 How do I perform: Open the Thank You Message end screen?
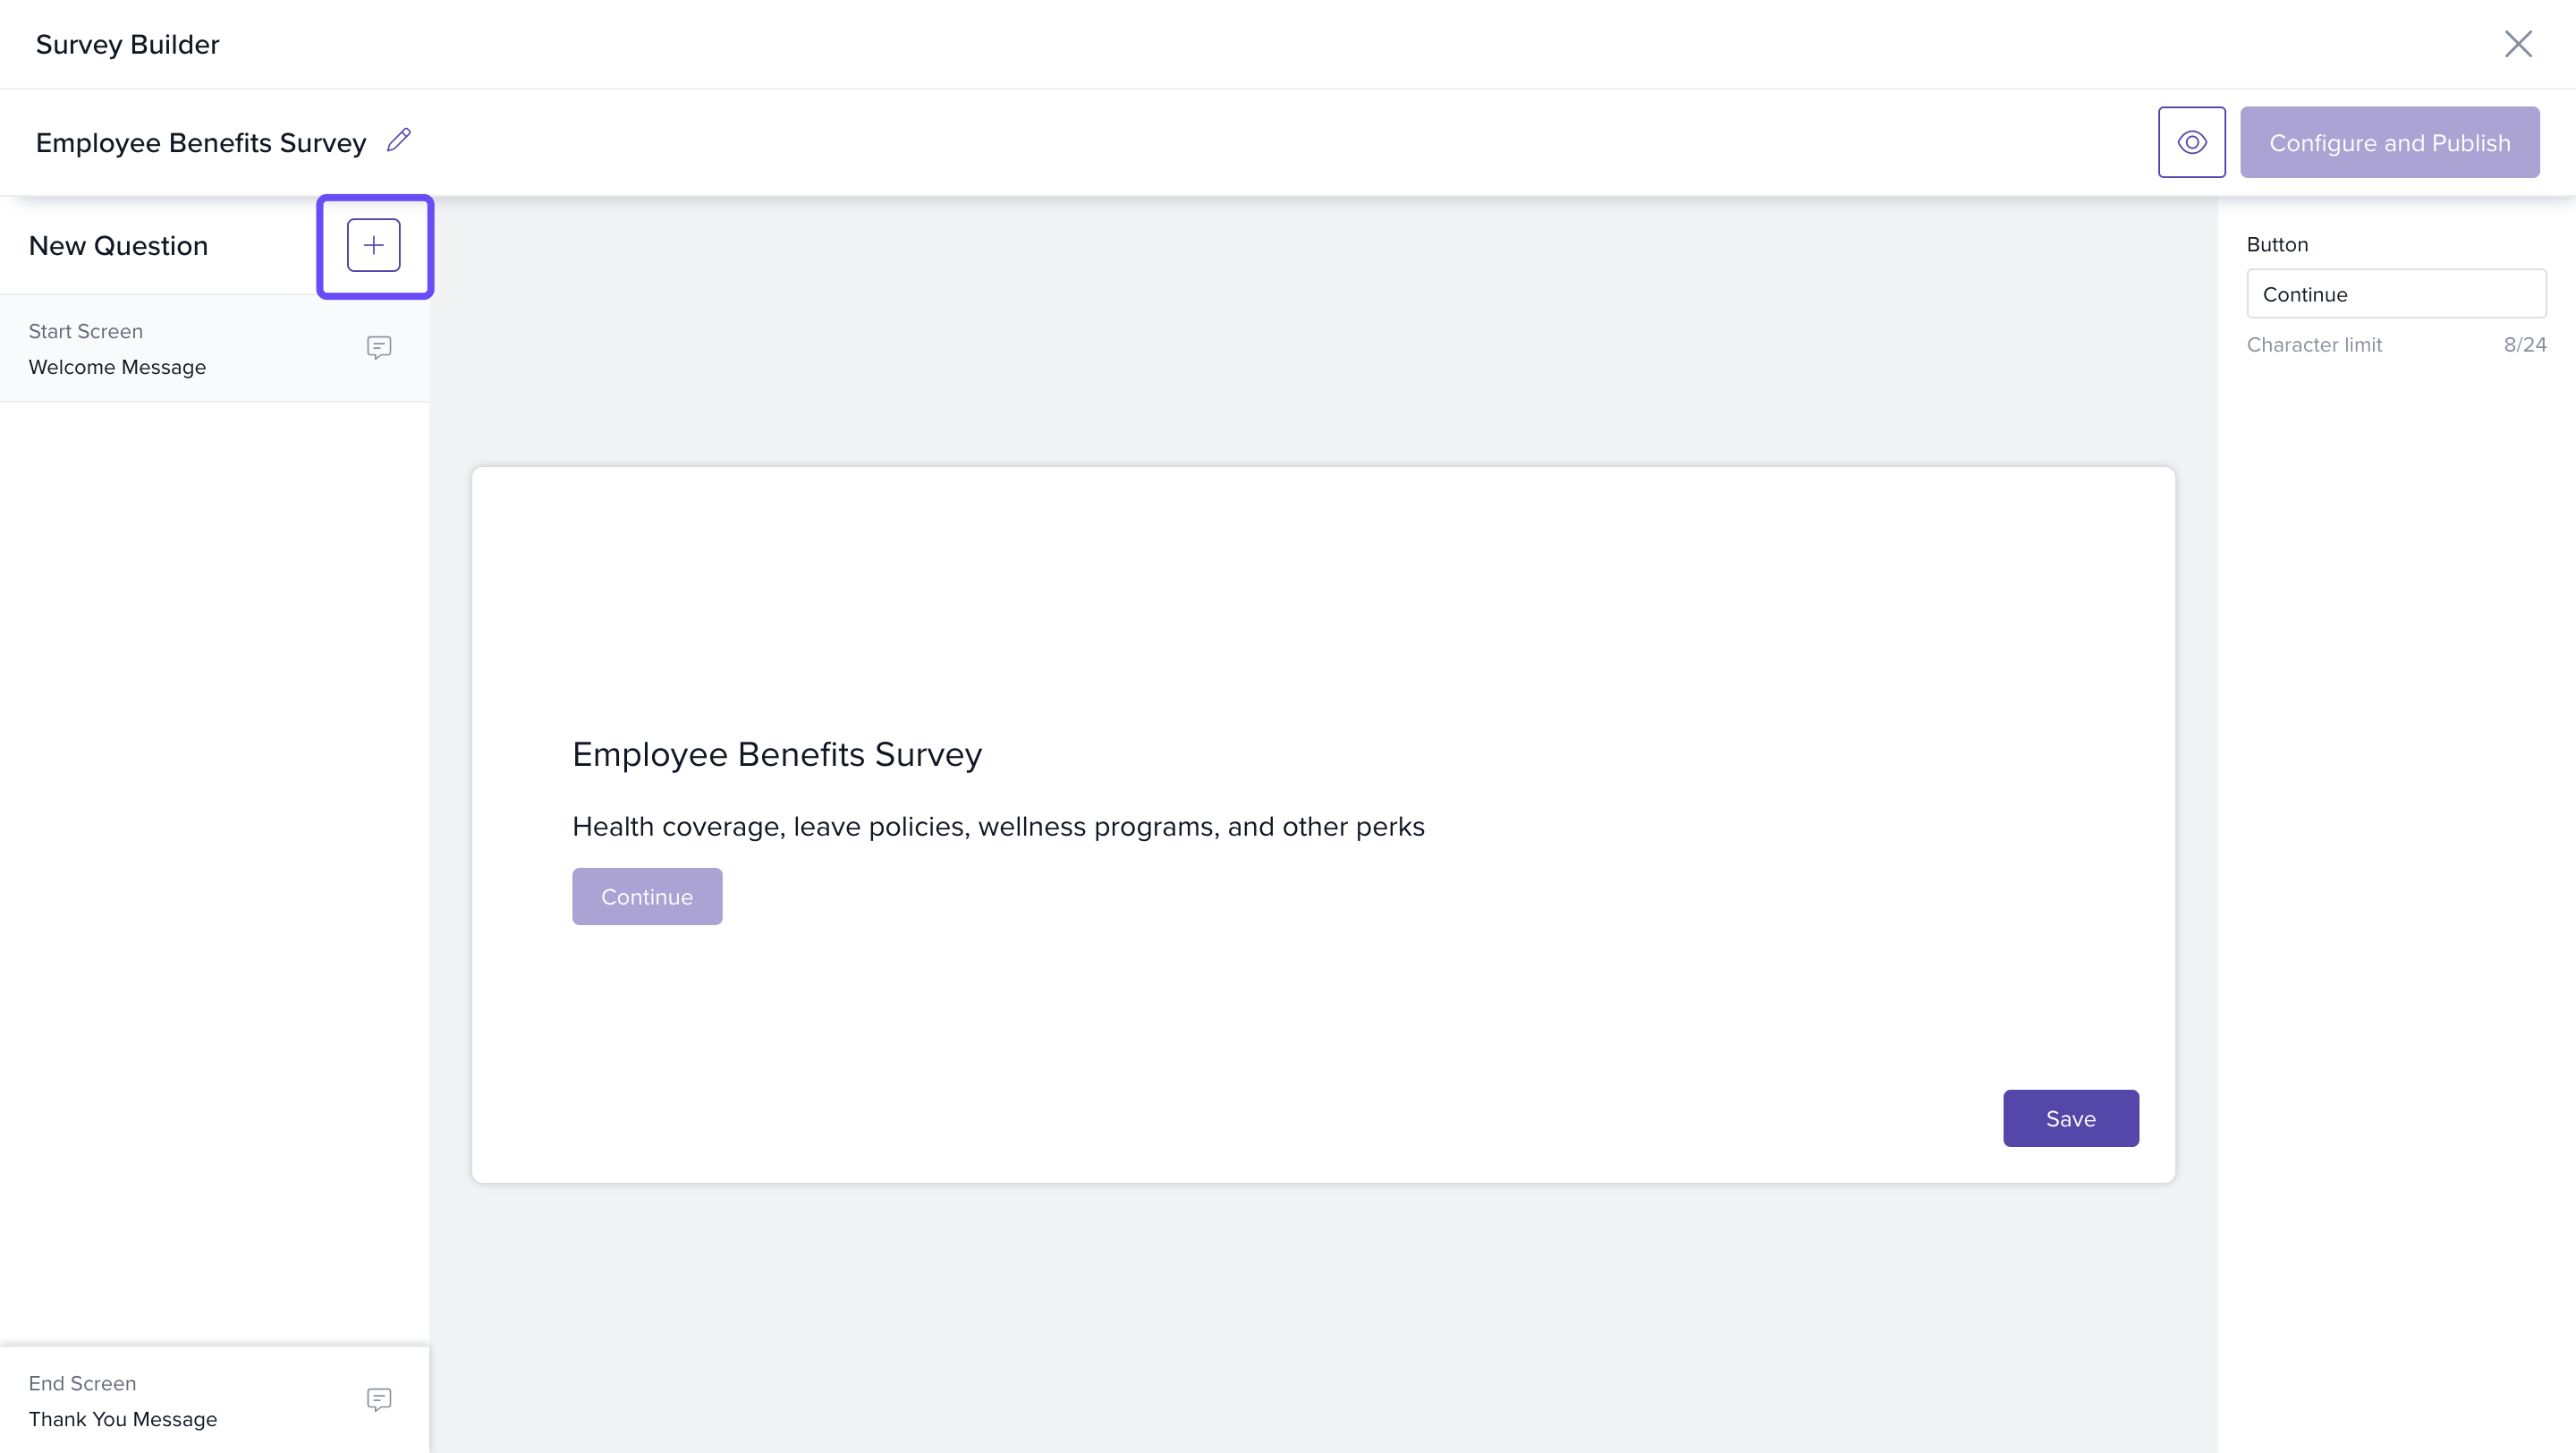pos(122,1419)
